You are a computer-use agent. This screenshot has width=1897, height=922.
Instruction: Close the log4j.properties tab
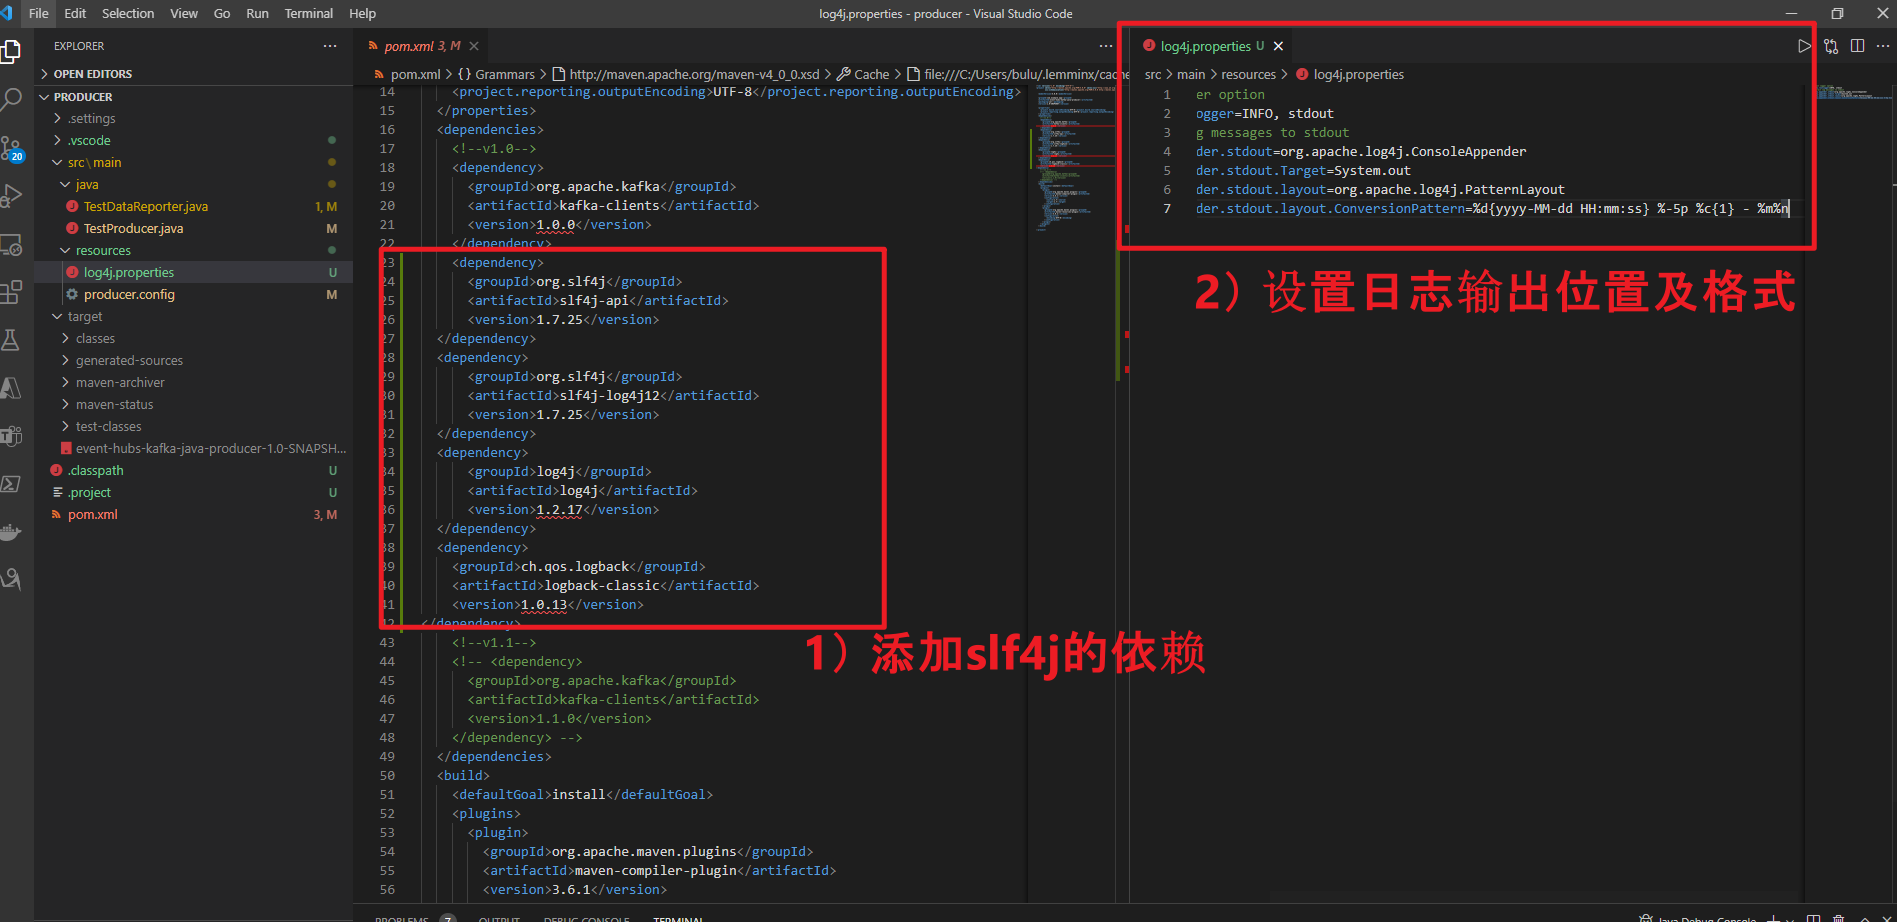(x=1278, y=46)
